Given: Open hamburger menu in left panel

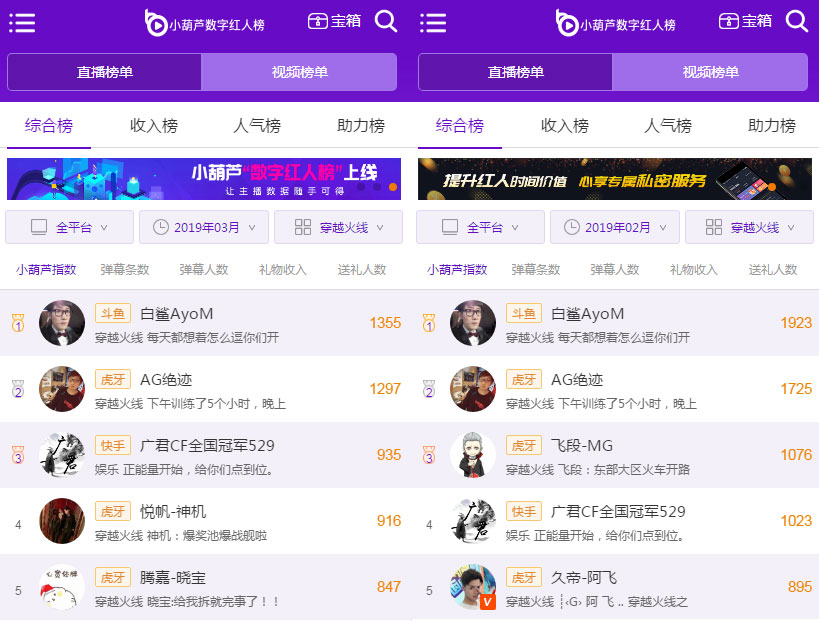Looking at the screenshot, I should (x=22, y=22).
